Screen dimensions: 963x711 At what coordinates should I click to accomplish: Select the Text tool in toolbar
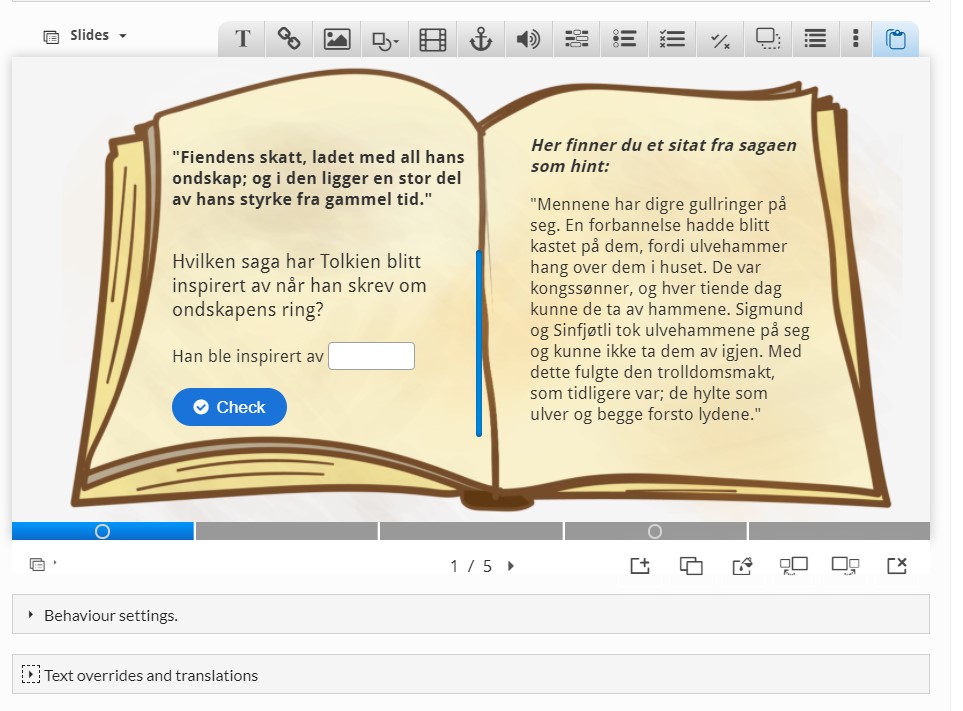(x=243, y=39)
